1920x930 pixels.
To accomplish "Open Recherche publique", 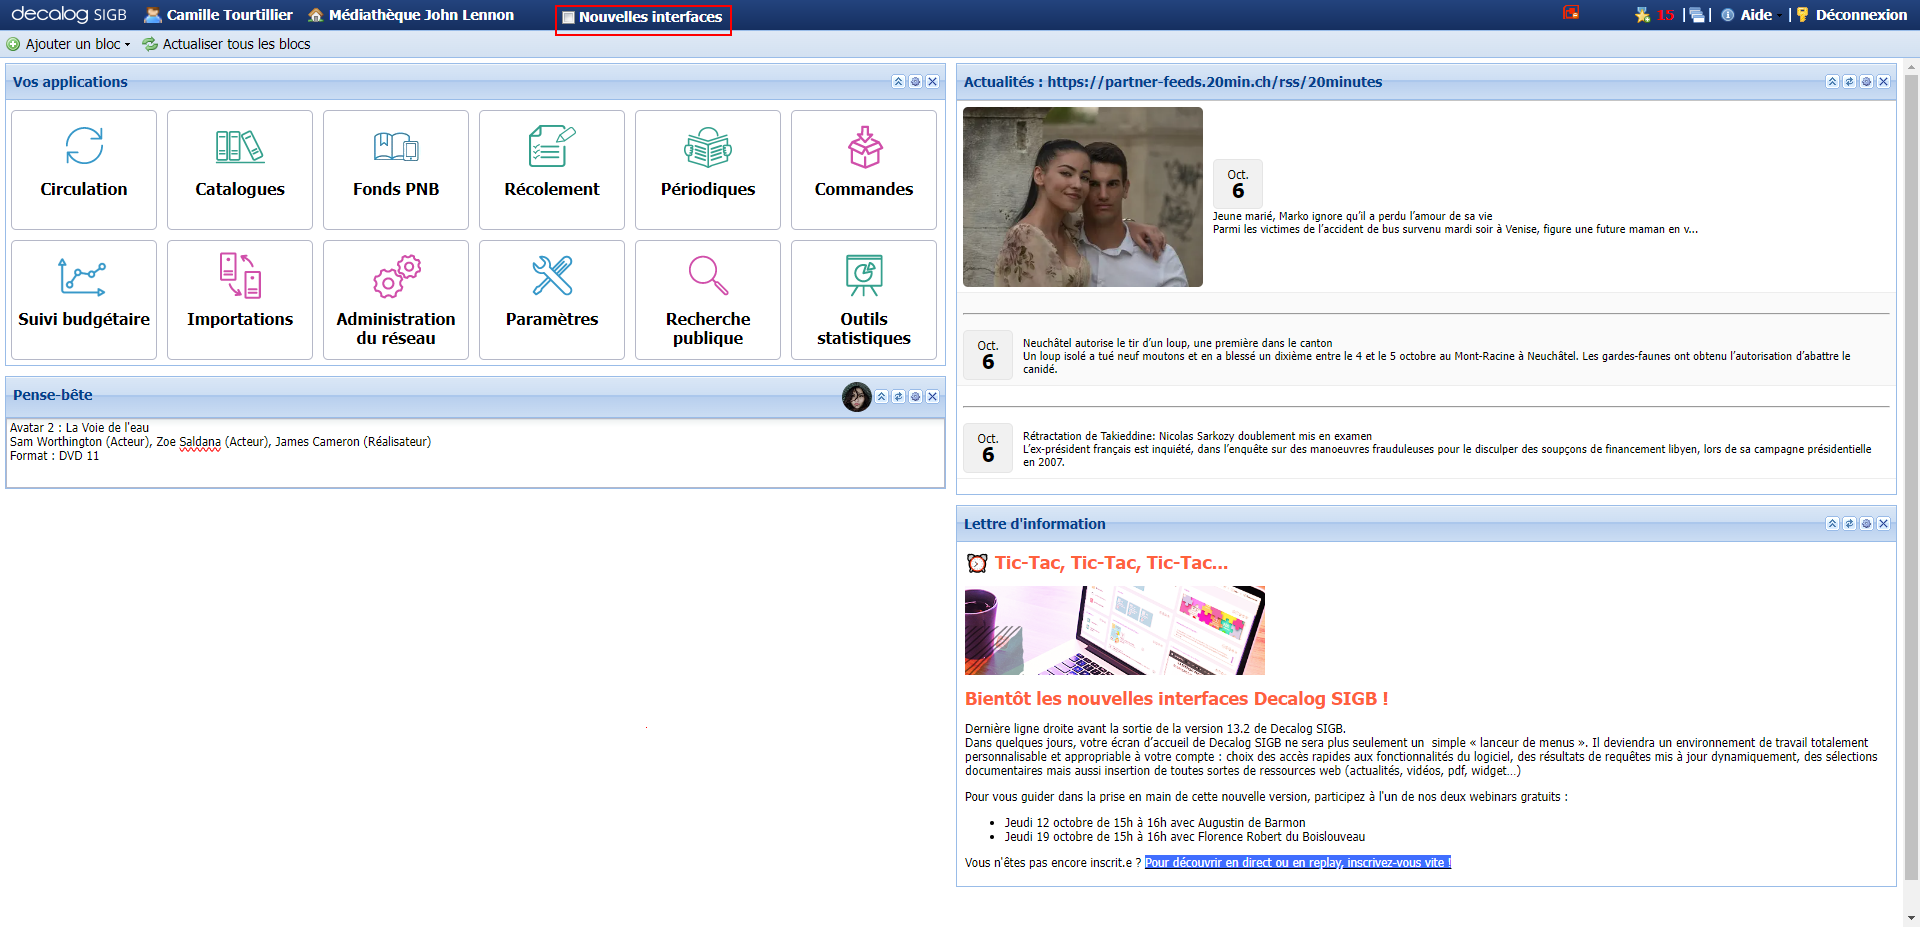I will (707, 300).
